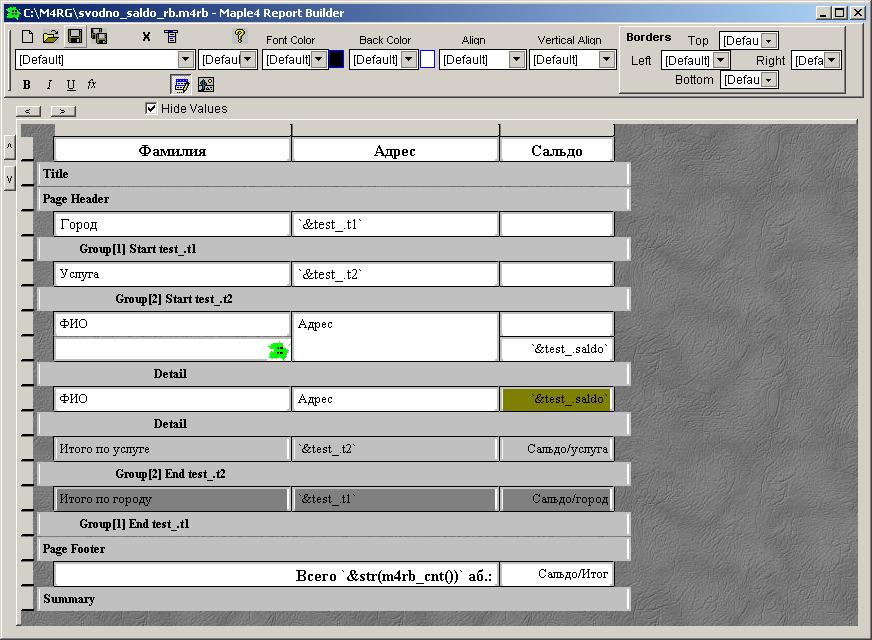The image size is (872, 640).
Task: Click the right arrow navigation button
Action: pyautogui.click(x=63, y=111)
